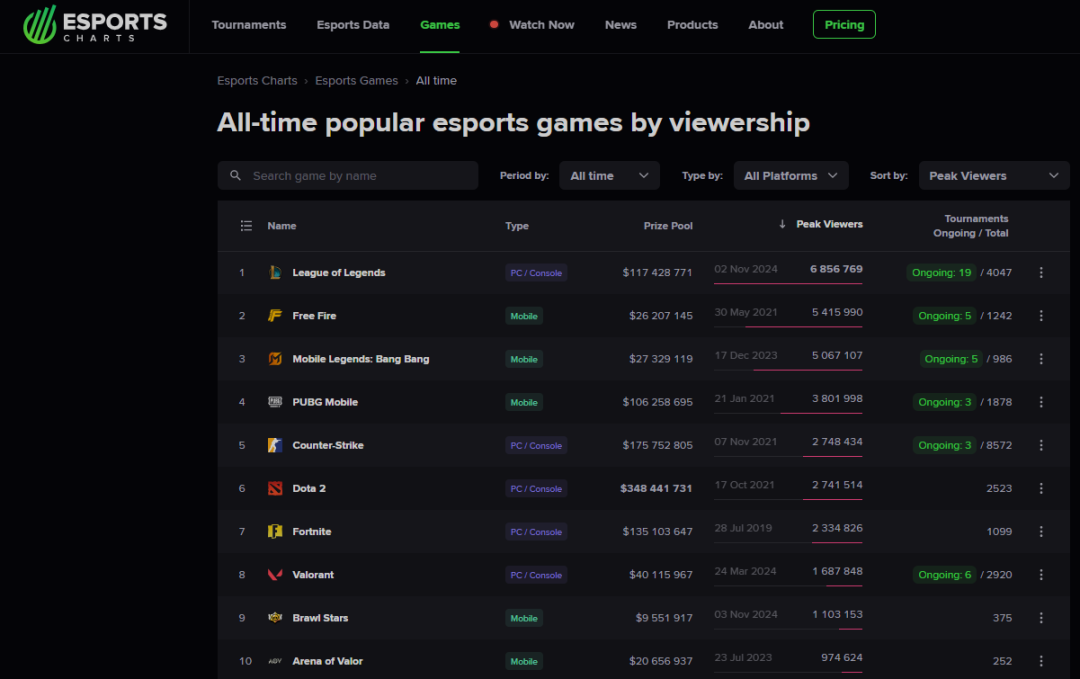Click the Valorant game icon
Image resolution: width=1080 pixels, height=679 pixels.
[x=275, y=575]
